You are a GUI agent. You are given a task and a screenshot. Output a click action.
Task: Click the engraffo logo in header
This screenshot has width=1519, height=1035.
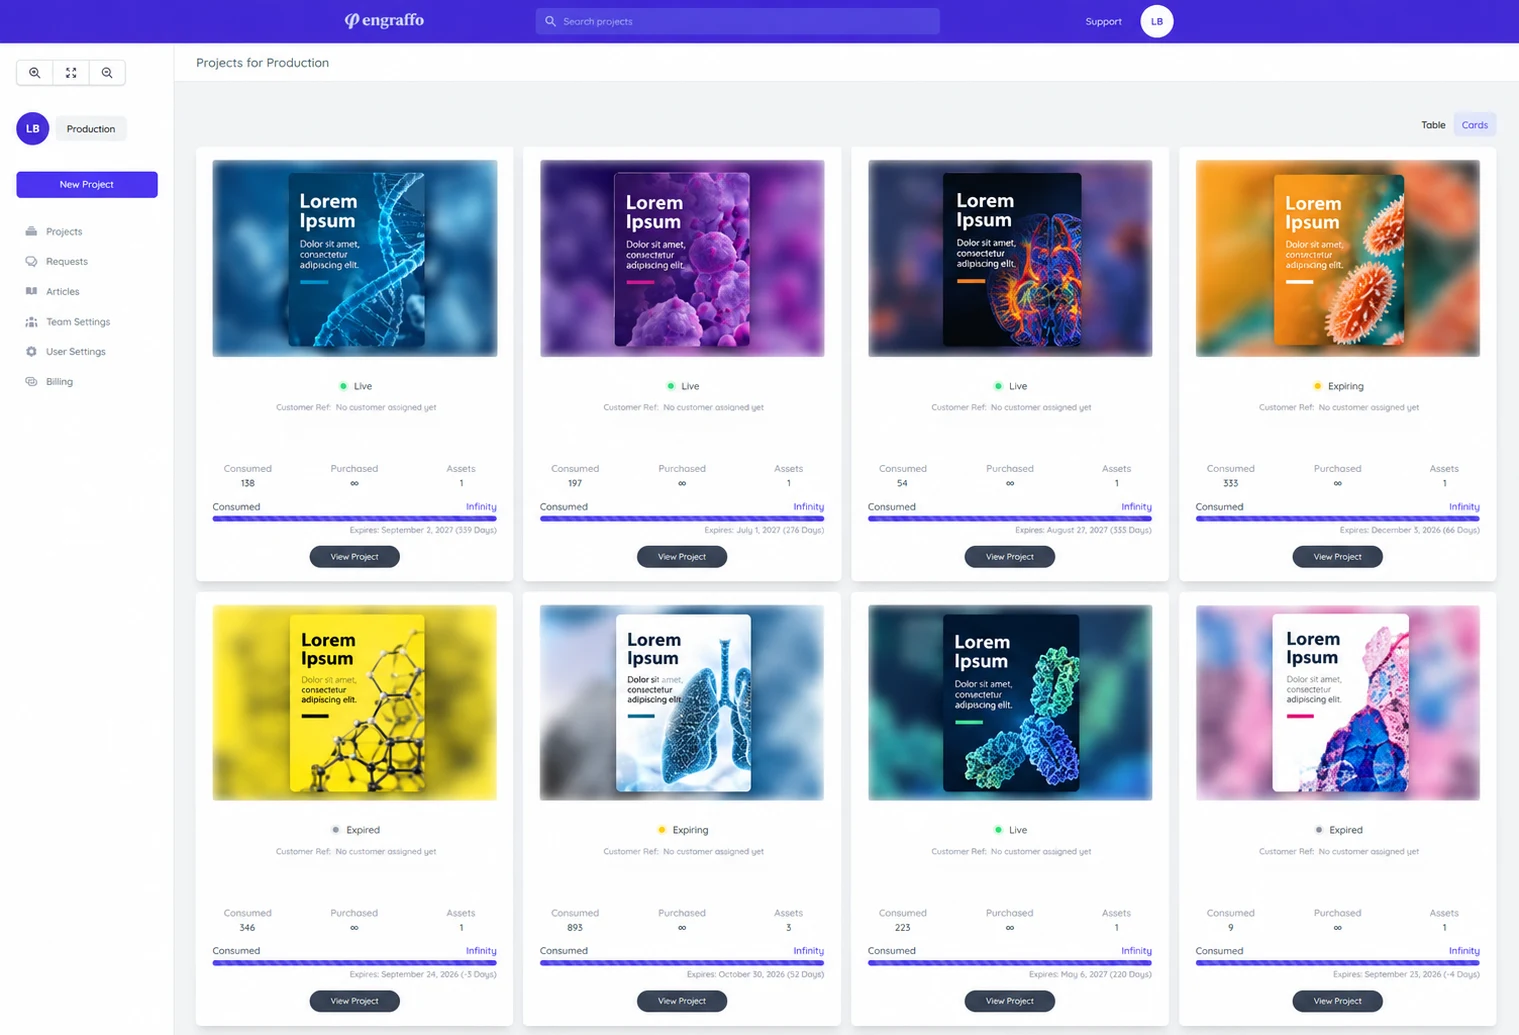(384, 20)
